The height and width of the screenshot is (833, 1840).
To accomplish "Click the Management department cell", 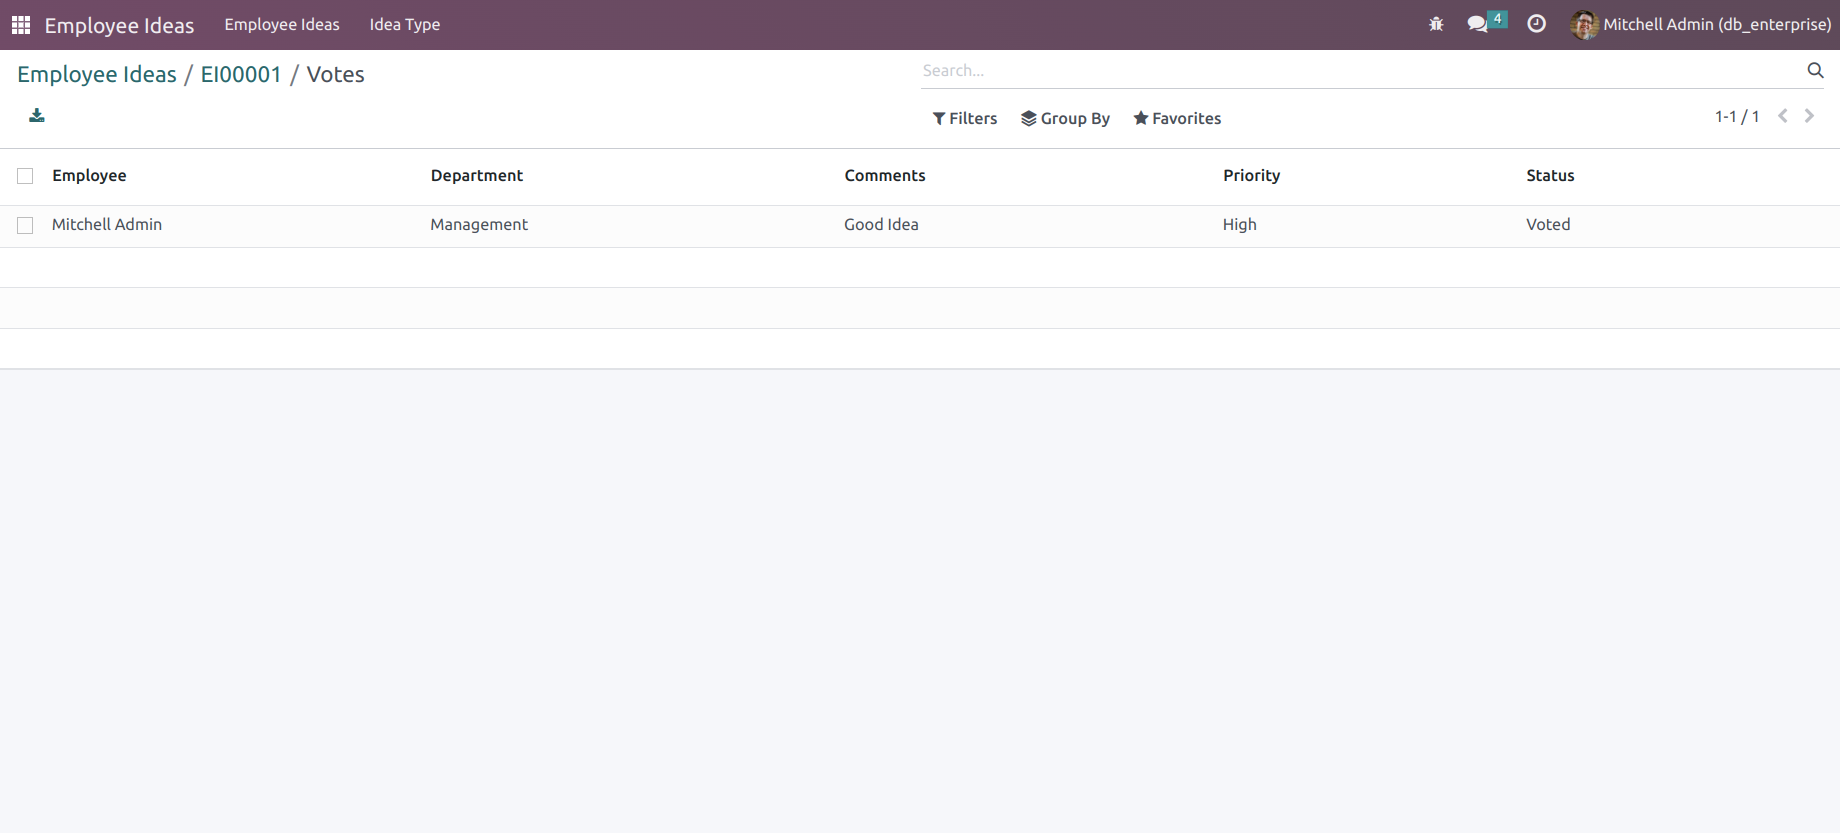I will pos(479,225).
